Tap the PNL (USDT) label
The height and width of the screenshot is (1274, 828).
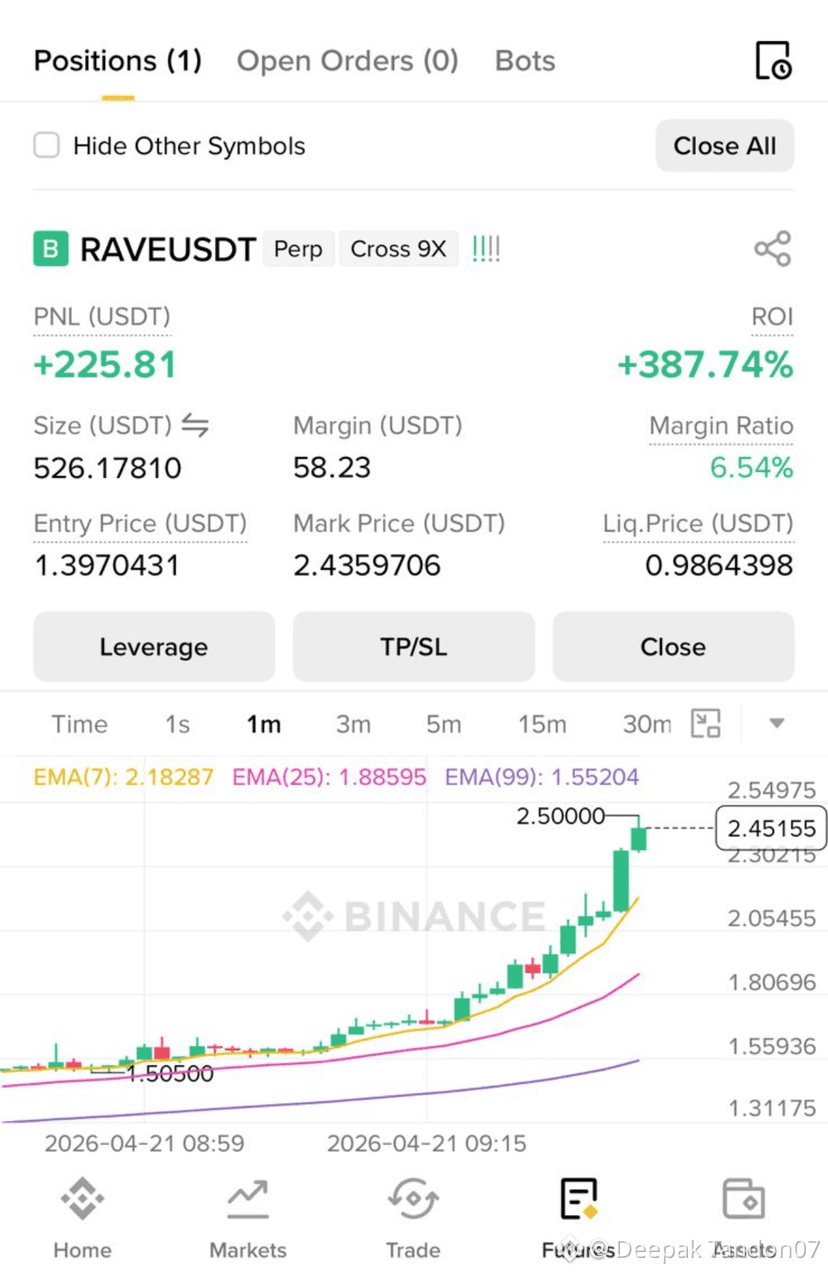coord(102,318)
